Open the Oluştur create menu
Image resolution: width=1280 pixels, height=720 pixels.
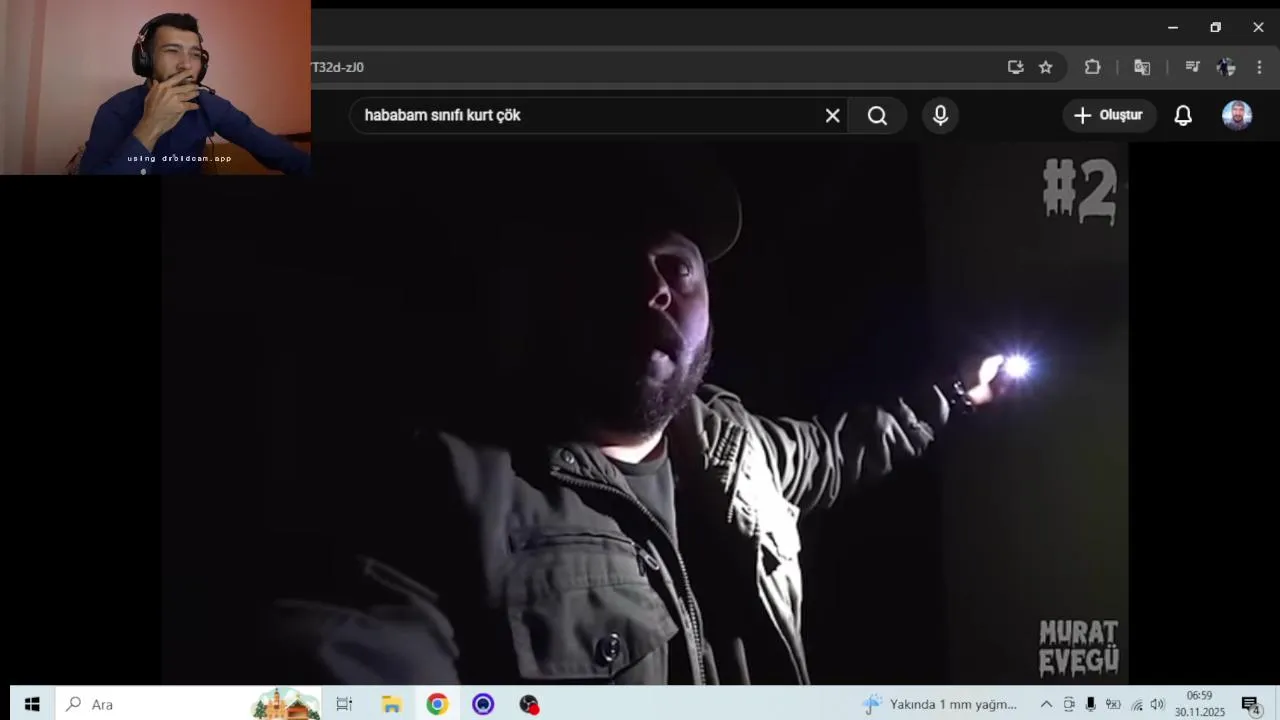[x=1109, y=115]
